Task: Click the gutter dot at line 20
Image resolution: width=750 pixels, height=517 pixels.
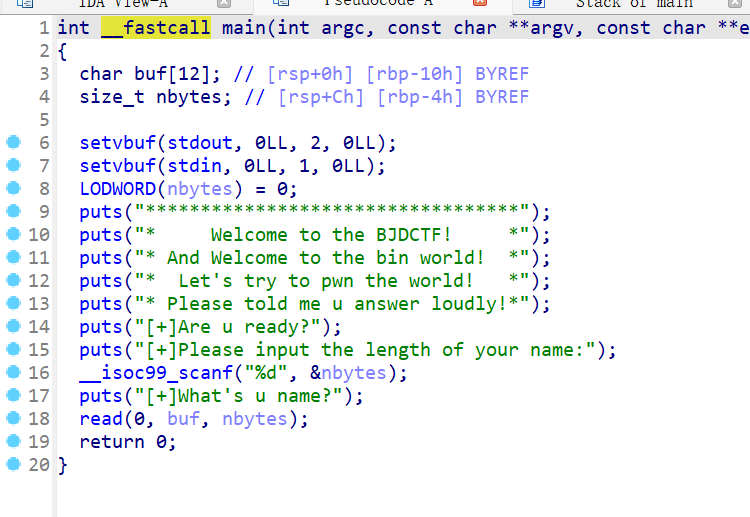Action: [x=12, y=465]
